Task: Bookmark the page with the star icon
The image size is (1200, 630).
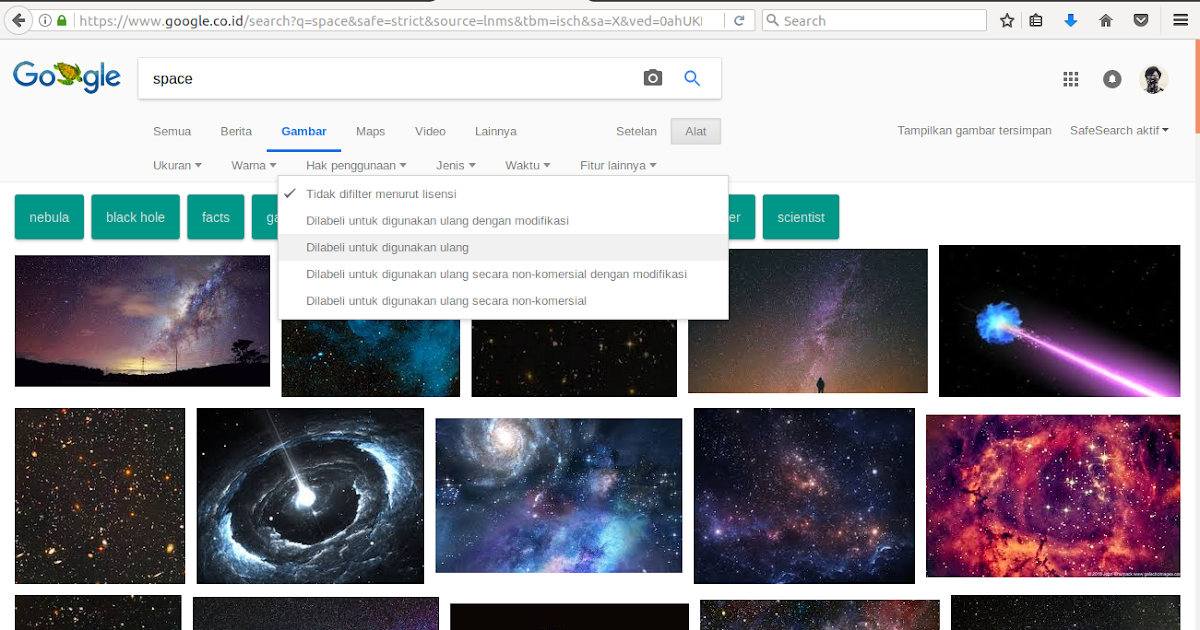Action: tap(1007, 20)
